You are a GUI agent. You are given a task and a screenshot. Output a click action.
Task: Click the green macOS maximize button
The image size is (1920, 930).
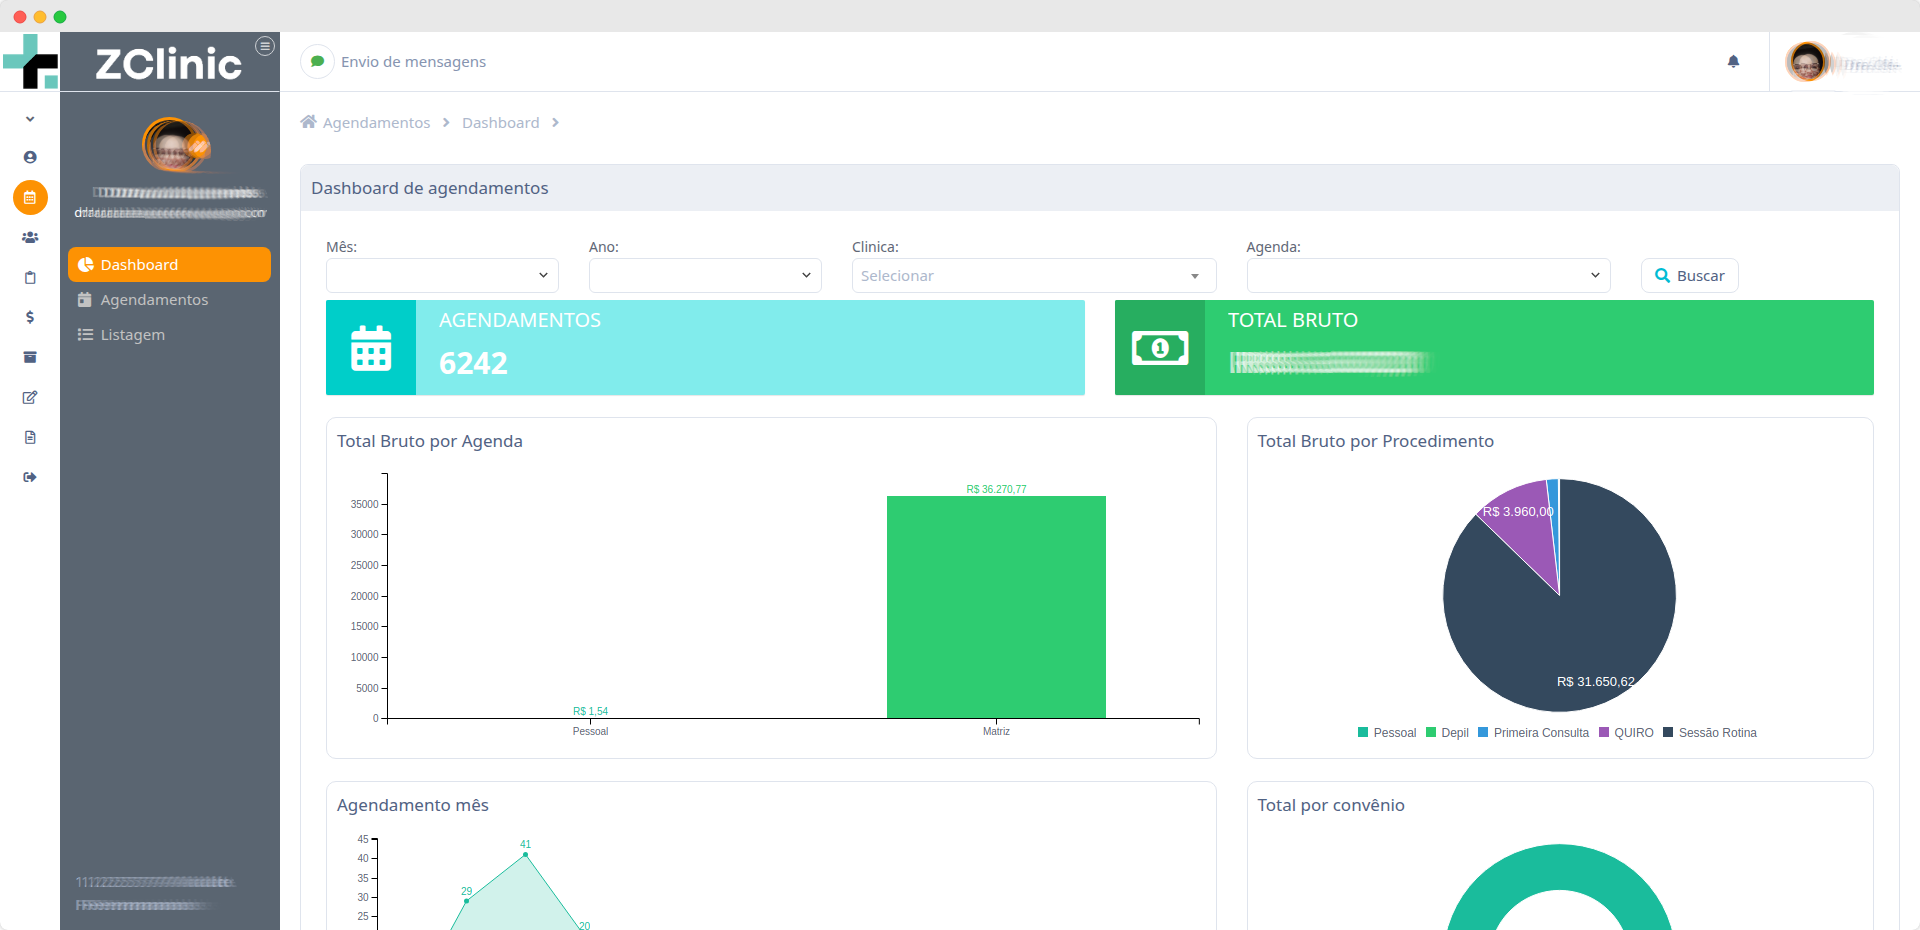pyautogui.click(x=60, y=17)
